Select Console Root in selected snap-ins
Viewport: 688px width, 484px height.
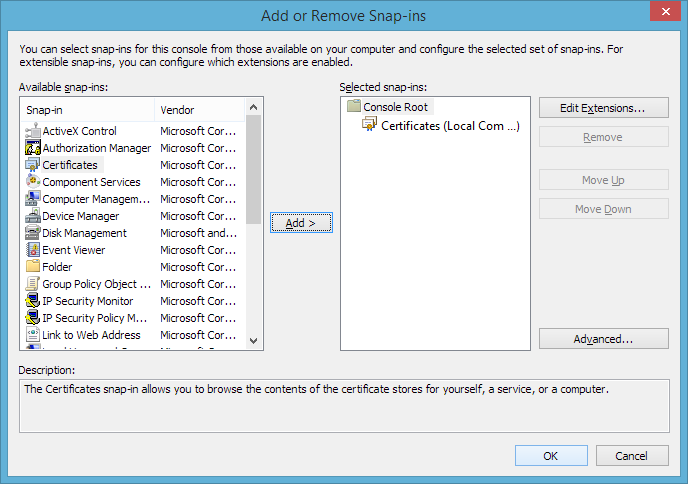395,106
